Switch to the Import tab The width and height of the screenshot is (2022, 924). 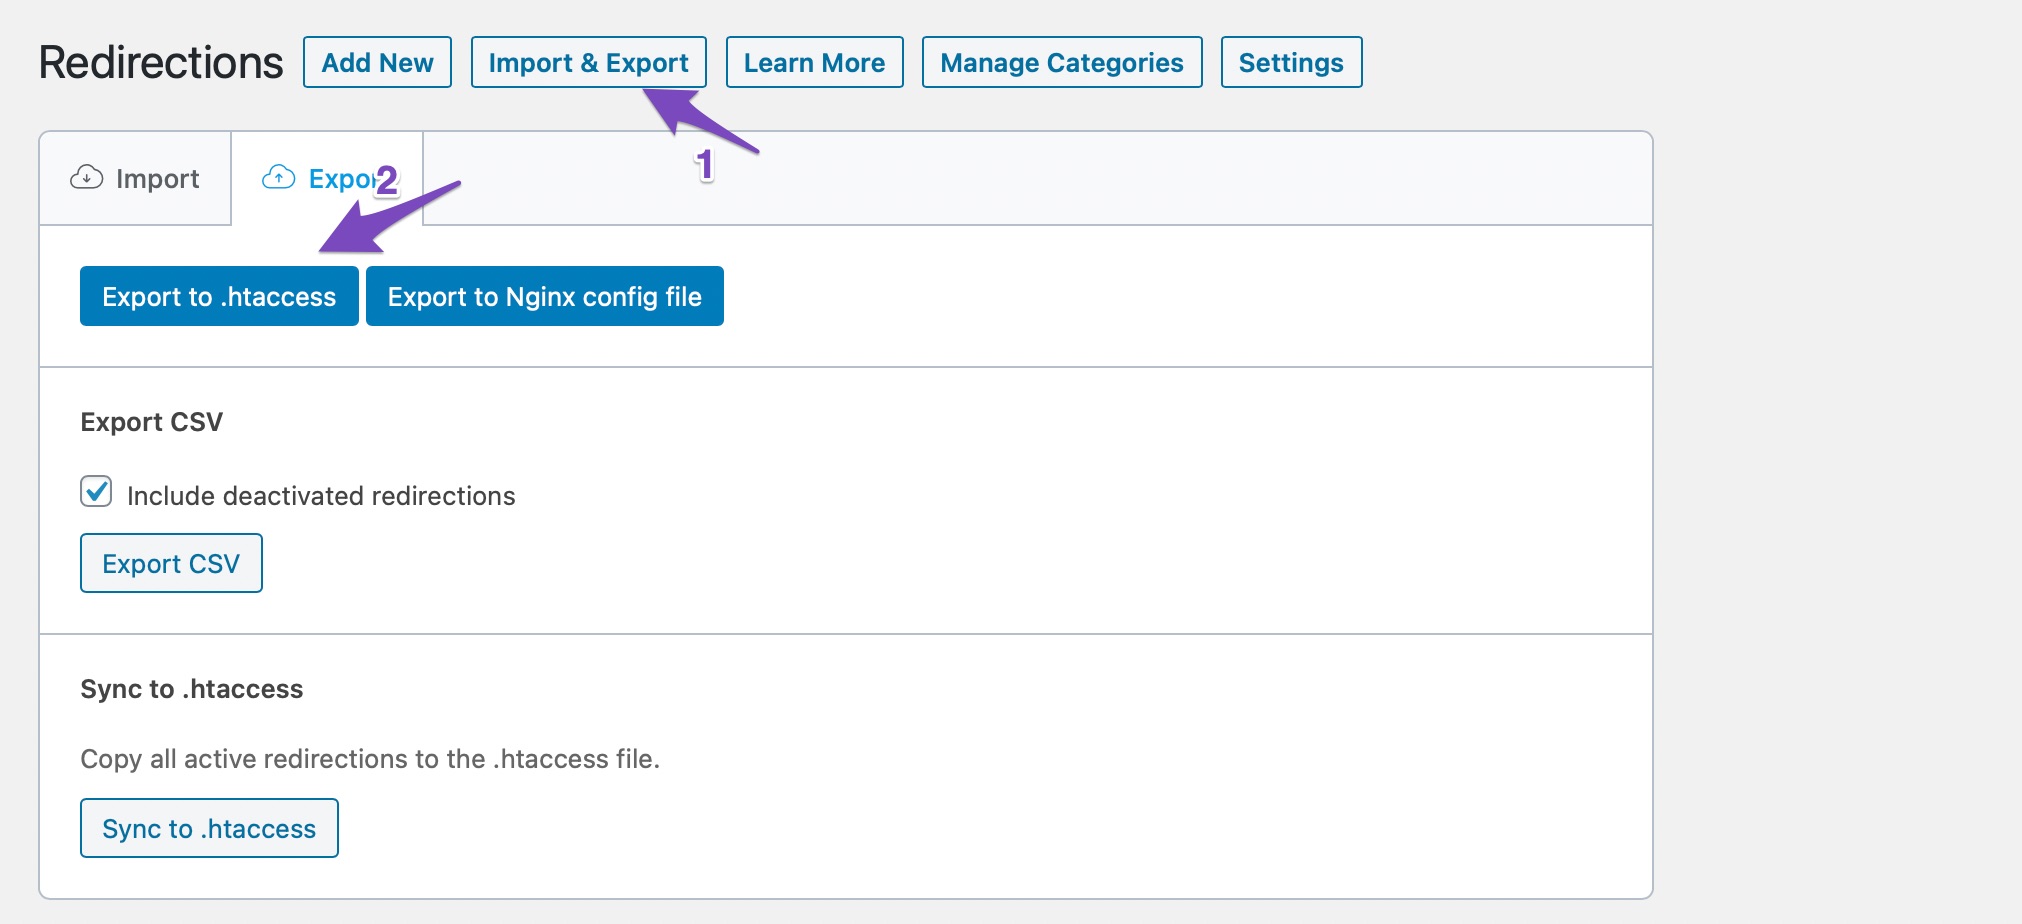[x=136, y=178]
